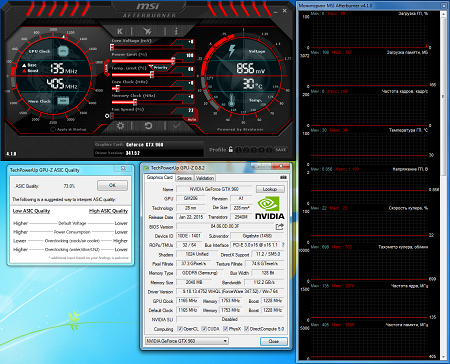Viewport: 450px width, 364px height.
Task: Click the Core Clock slider handle
Action: click(117, 88)
